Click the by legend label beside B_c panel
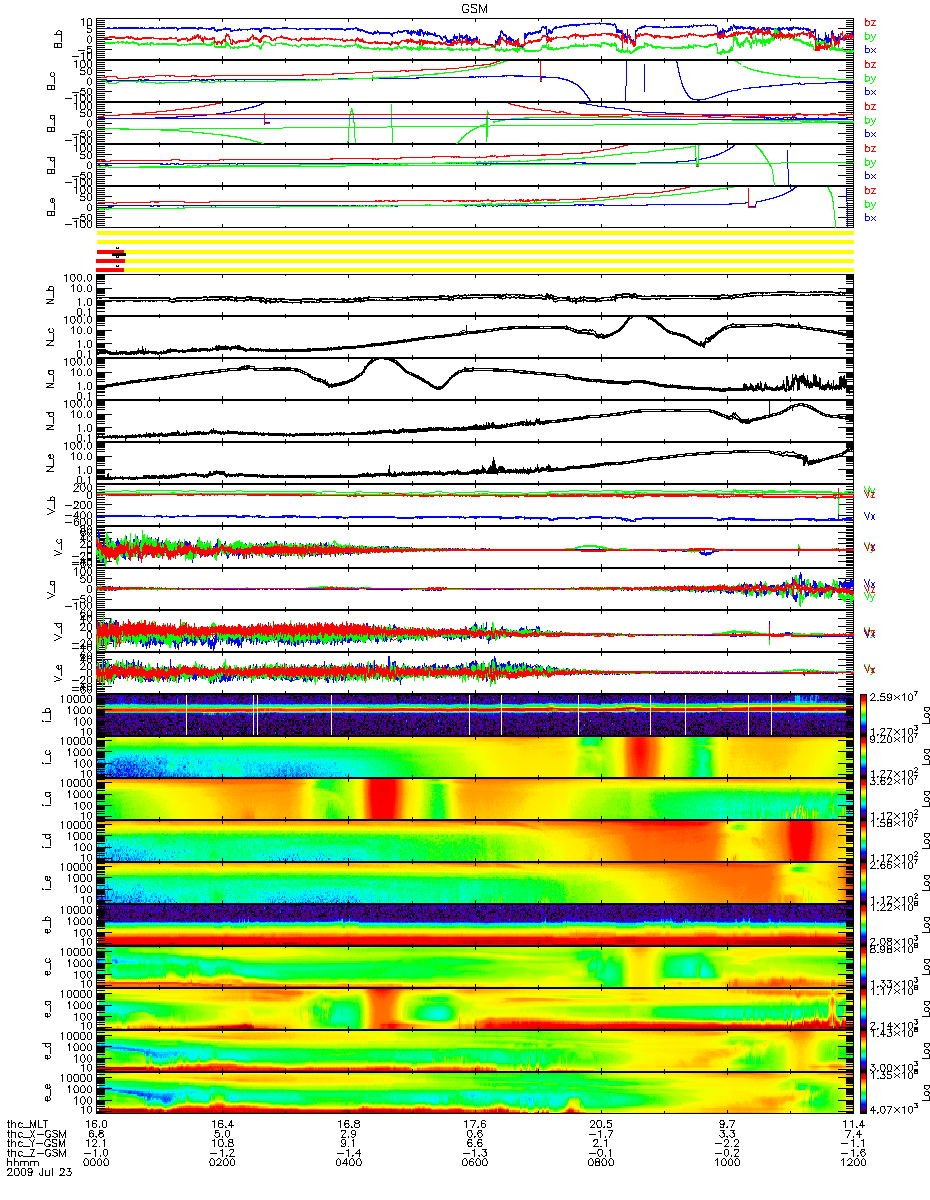 tap(869, 78)
